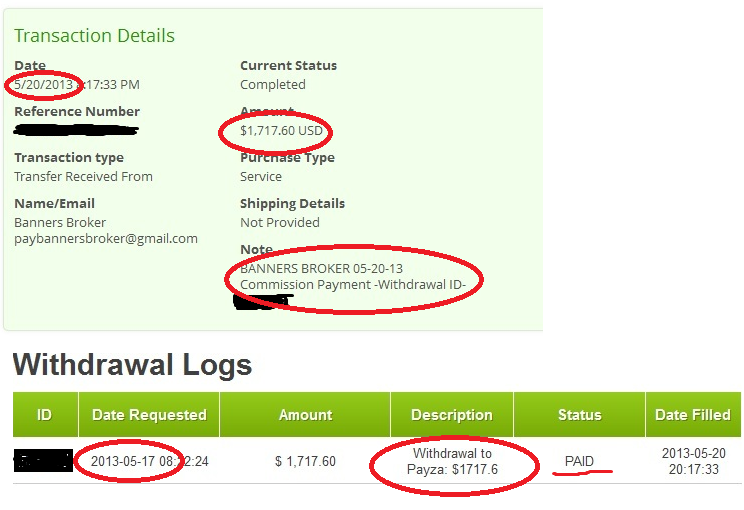This screenshot has height=510, width=744.
Task: Sort by the Status column header
Action: [579, 414]
